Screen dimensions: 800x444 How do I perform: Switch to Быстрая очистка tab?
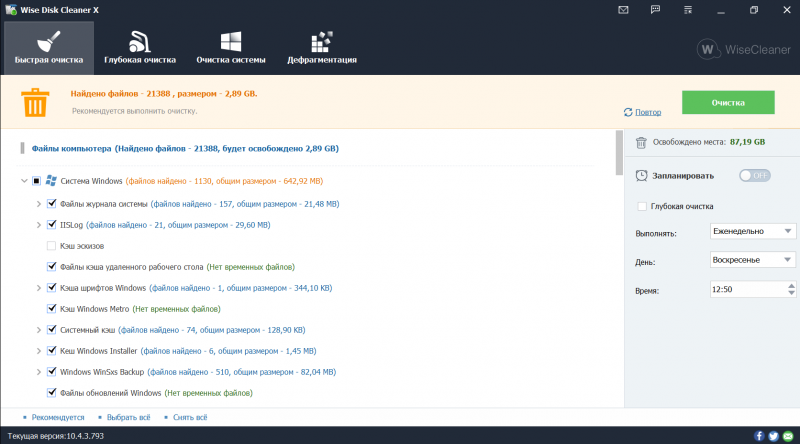click(49, 48)
